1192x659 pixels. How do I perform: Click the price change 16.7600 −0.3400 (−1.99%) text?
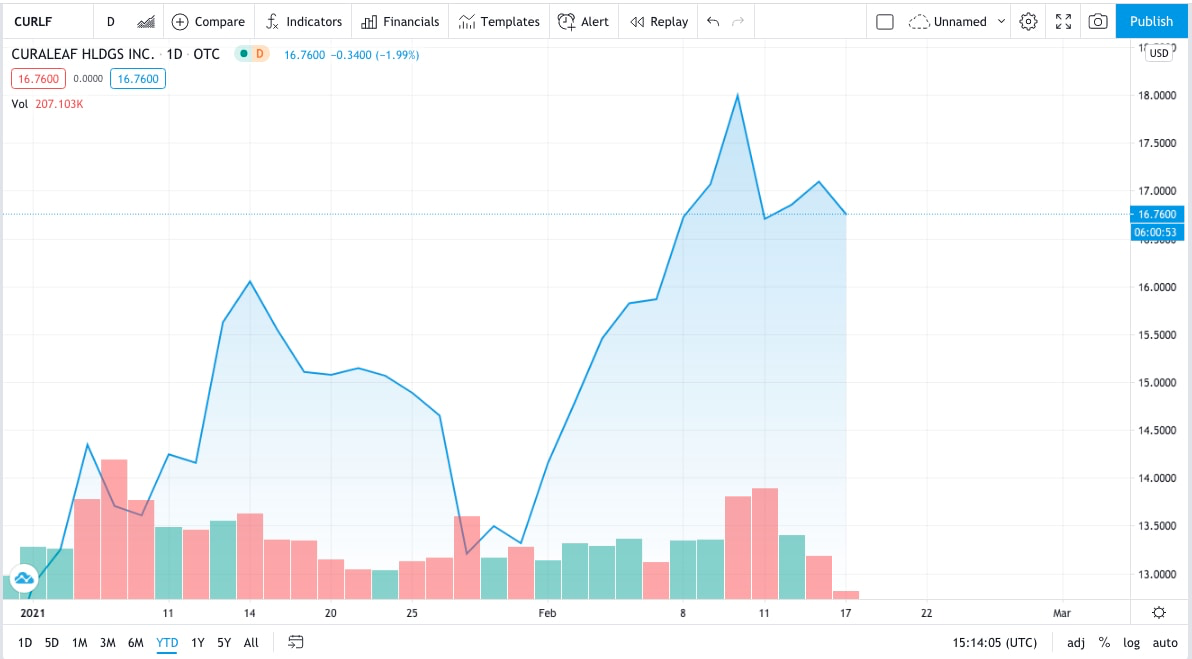[351, 55]
